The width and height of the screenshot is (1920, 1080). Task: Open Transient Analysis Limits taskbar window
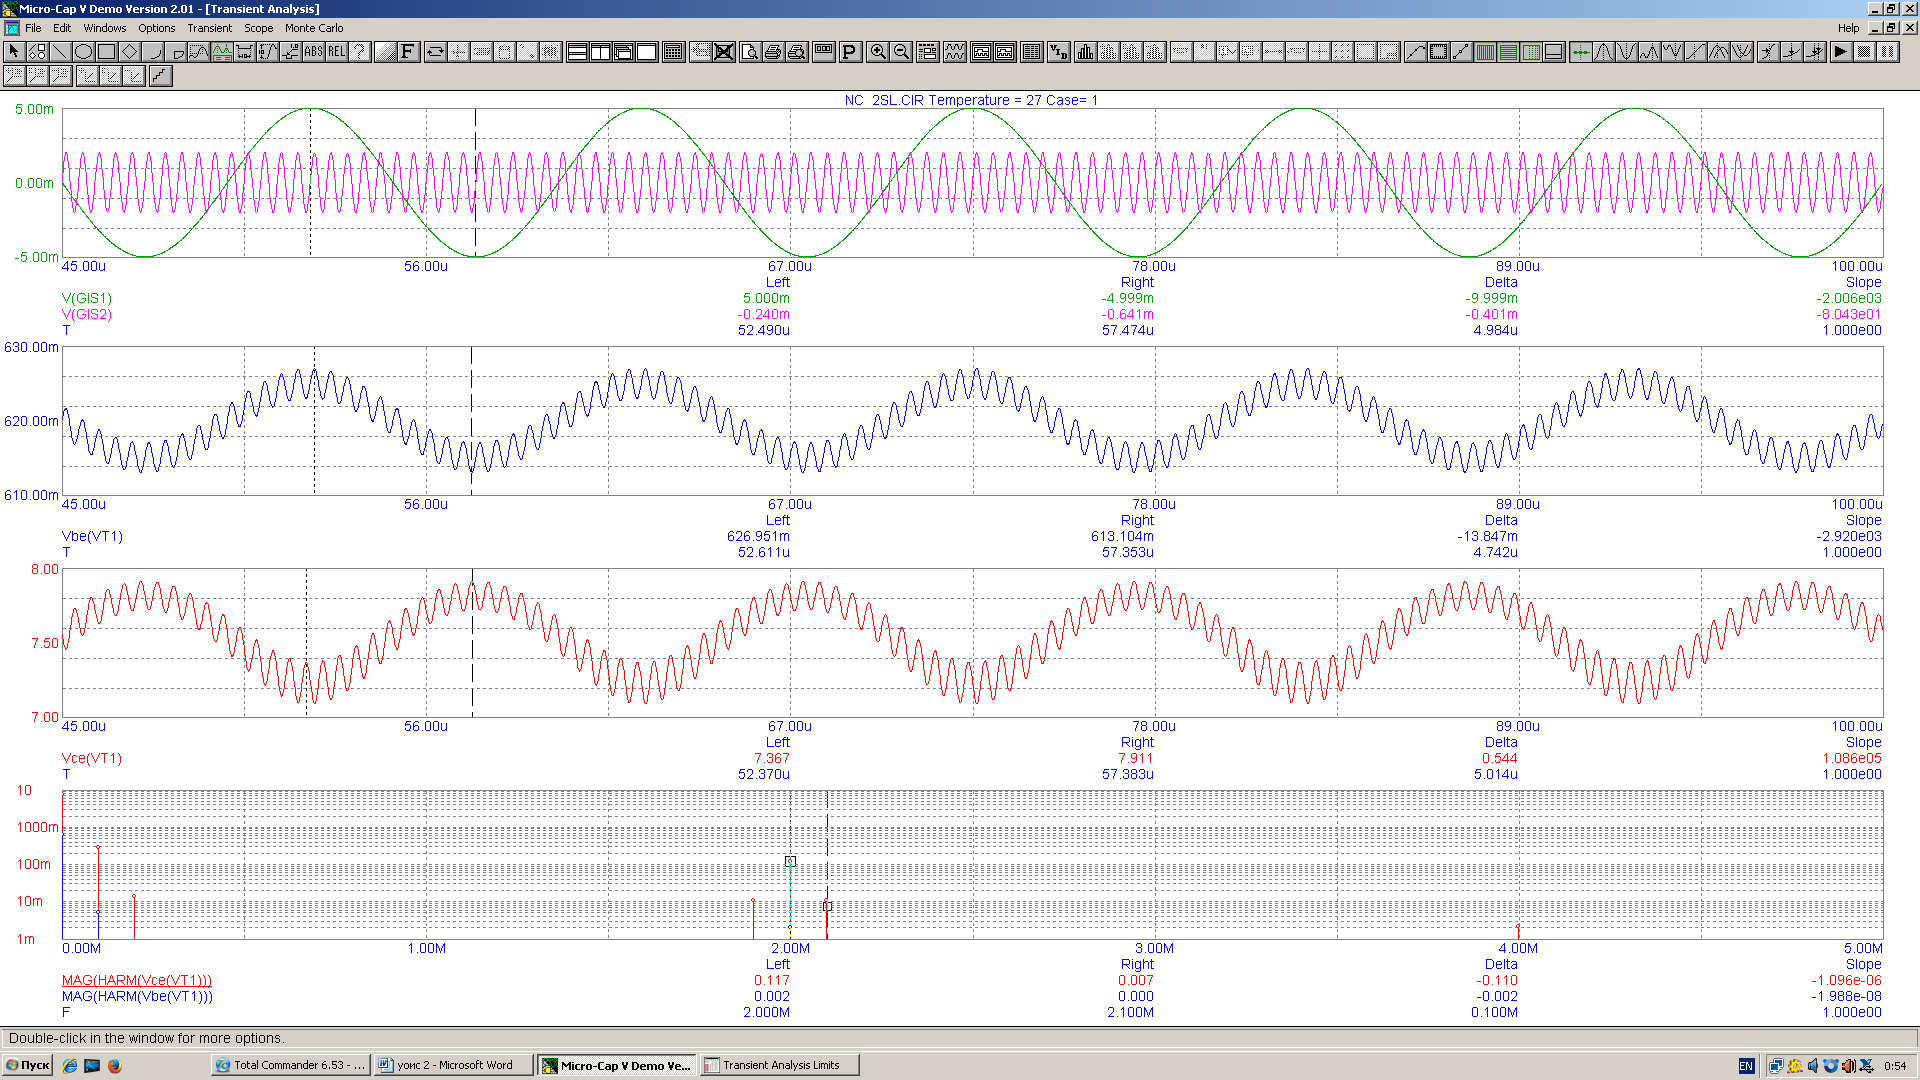(779, 1066)
